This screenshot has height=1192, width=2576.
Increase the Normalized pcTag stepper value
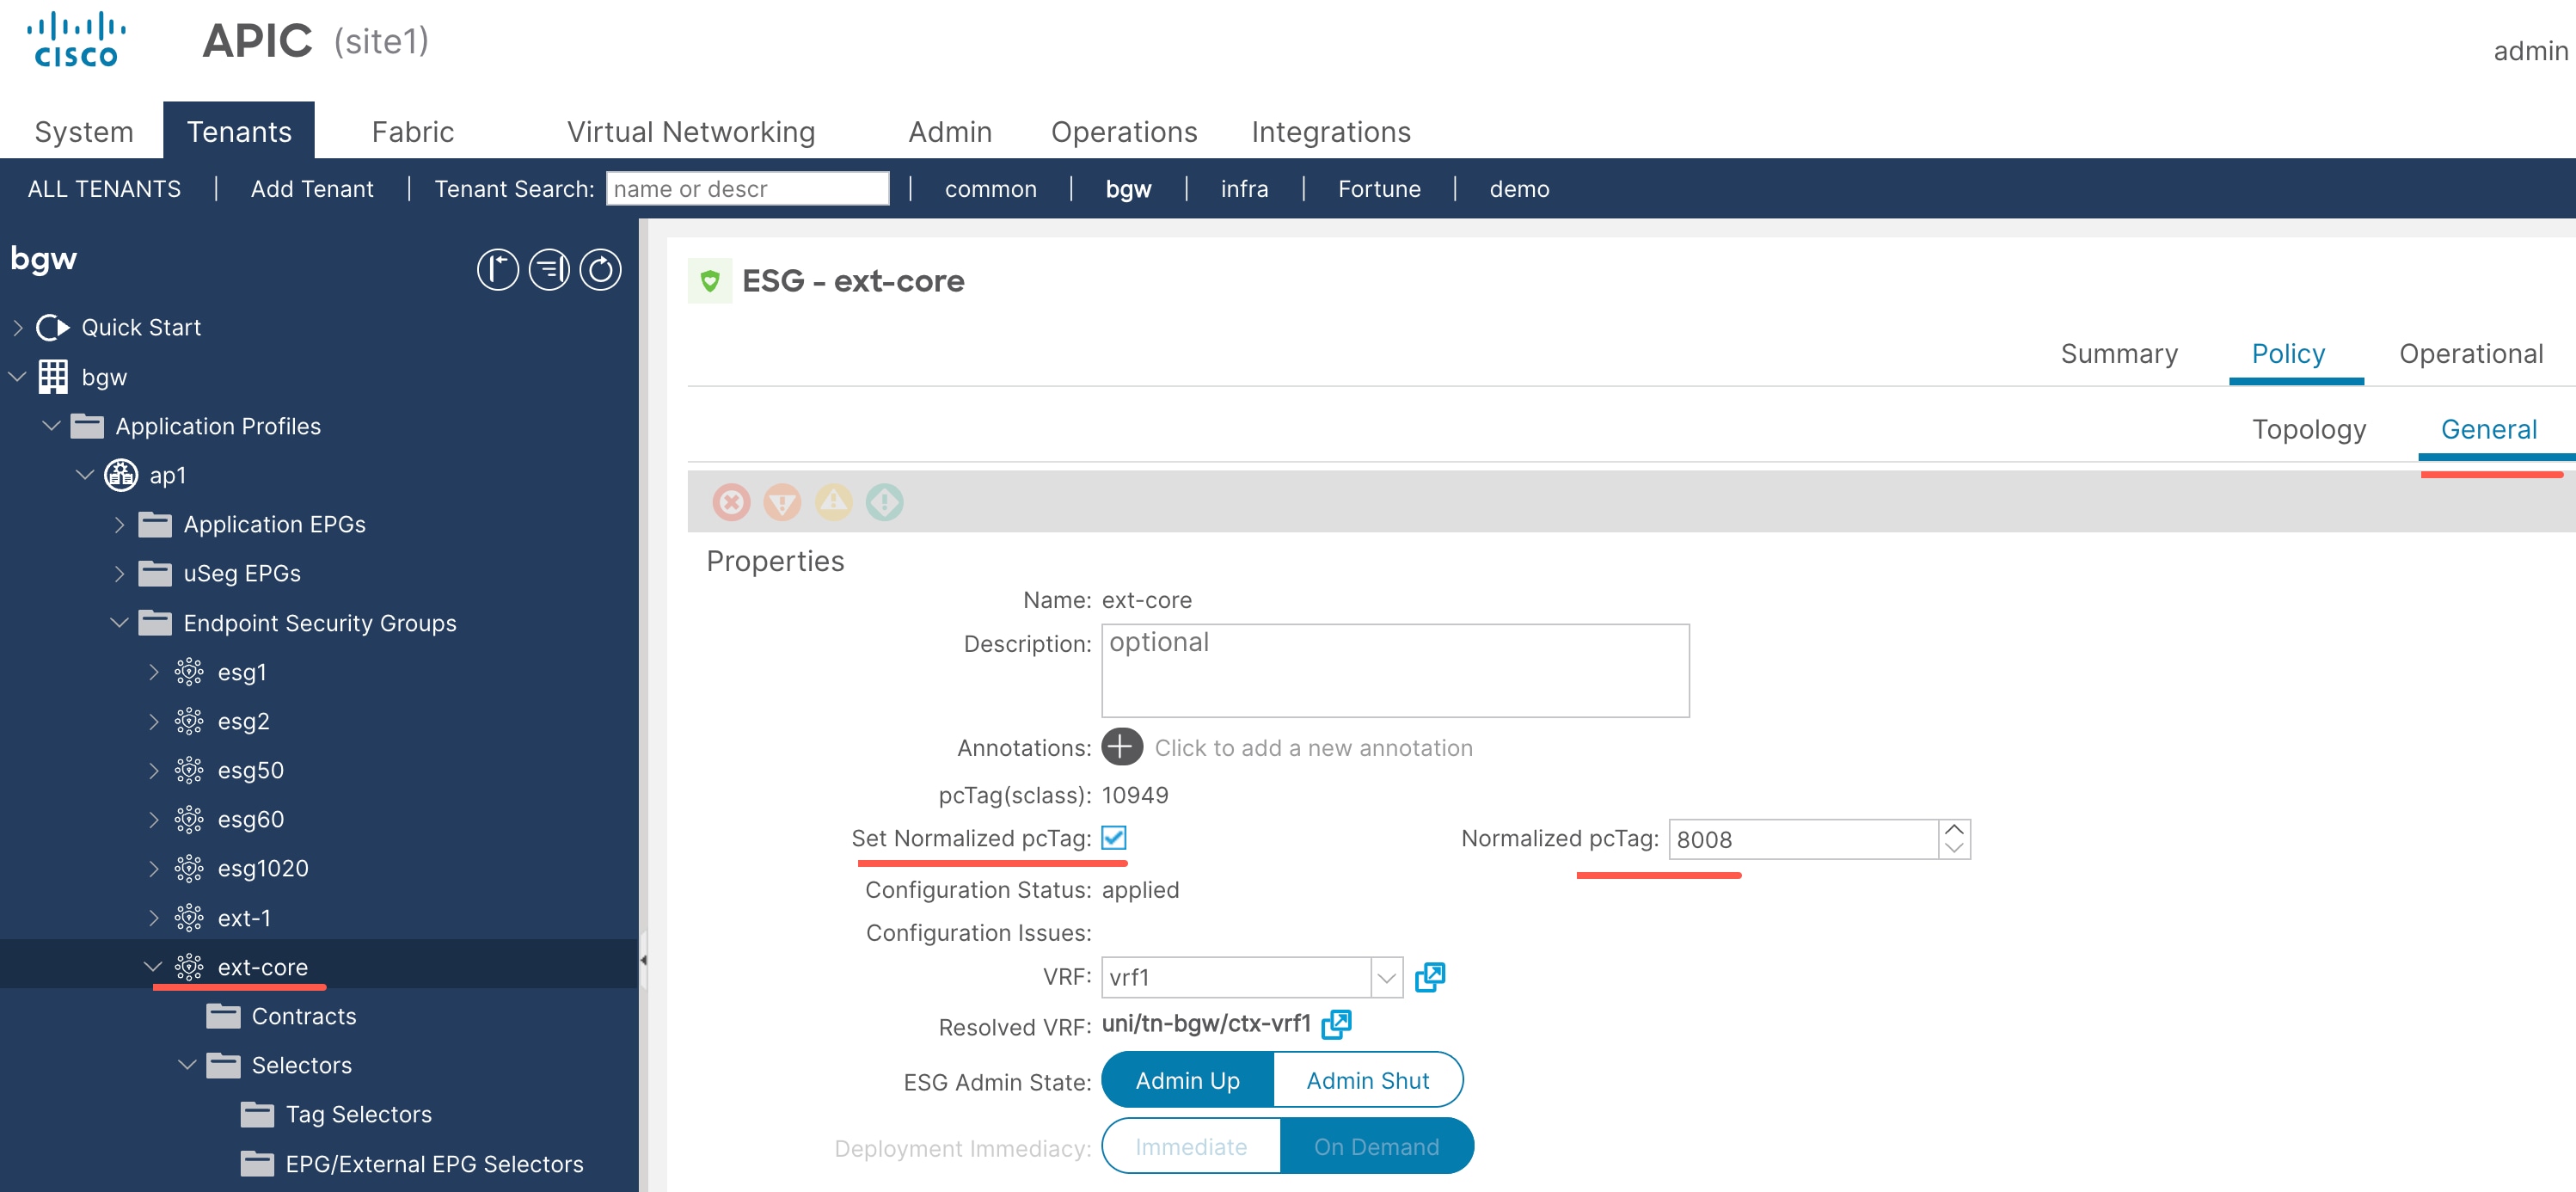(1955, 830)
